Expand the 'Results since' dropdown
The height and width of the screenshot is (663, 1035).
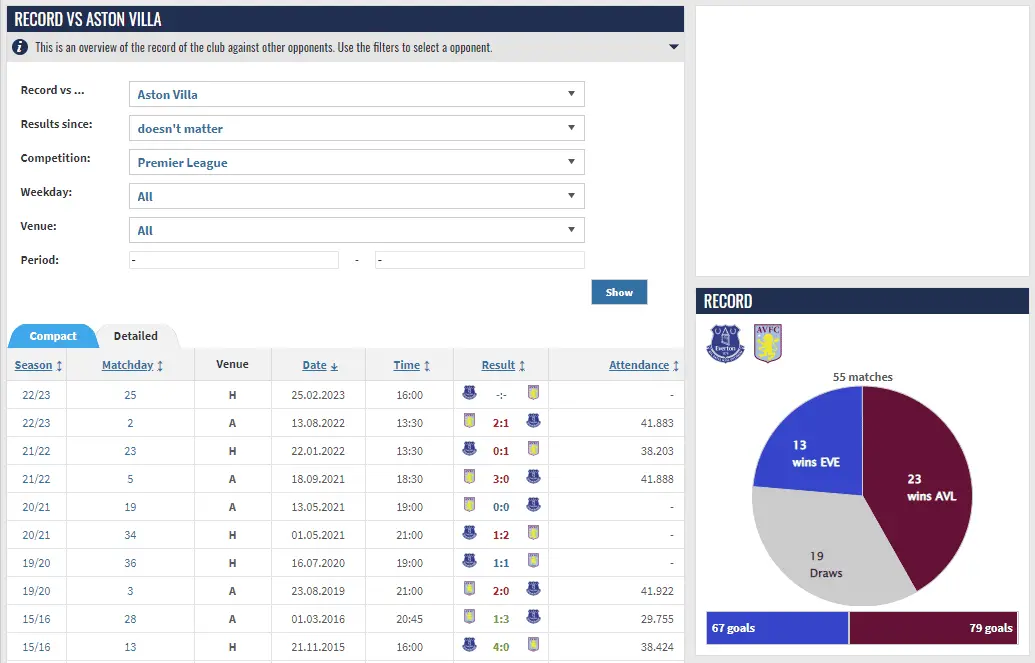356,128
